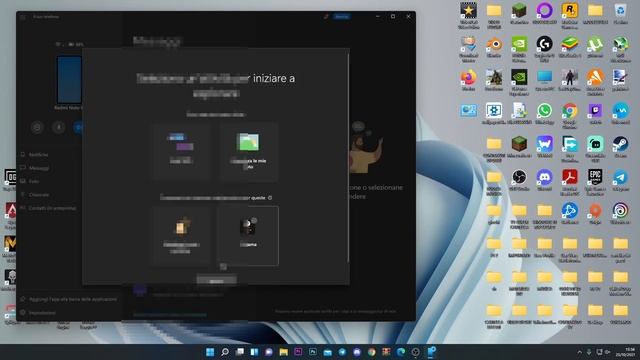This screenshot has height=360, width=640.
Task: Open the Blender desktop shortcut
Action: point(494,44)
